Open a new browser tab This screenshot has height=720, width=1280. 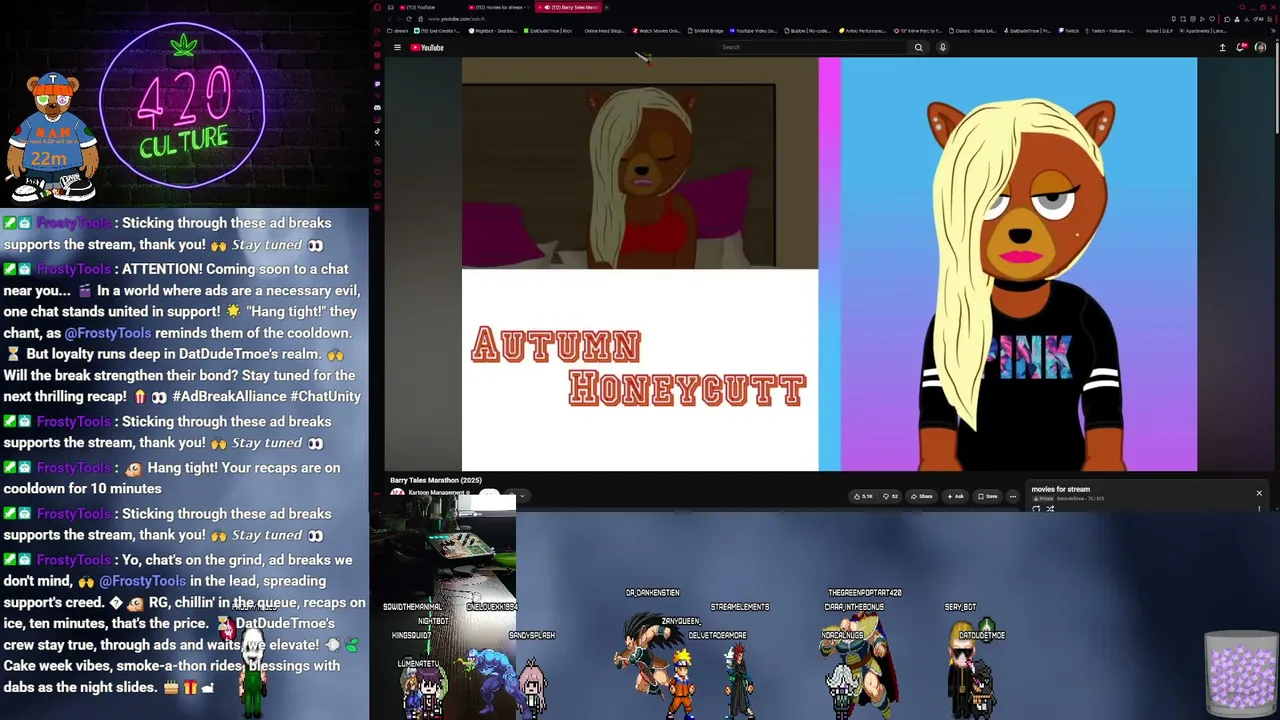coord(609,7)
